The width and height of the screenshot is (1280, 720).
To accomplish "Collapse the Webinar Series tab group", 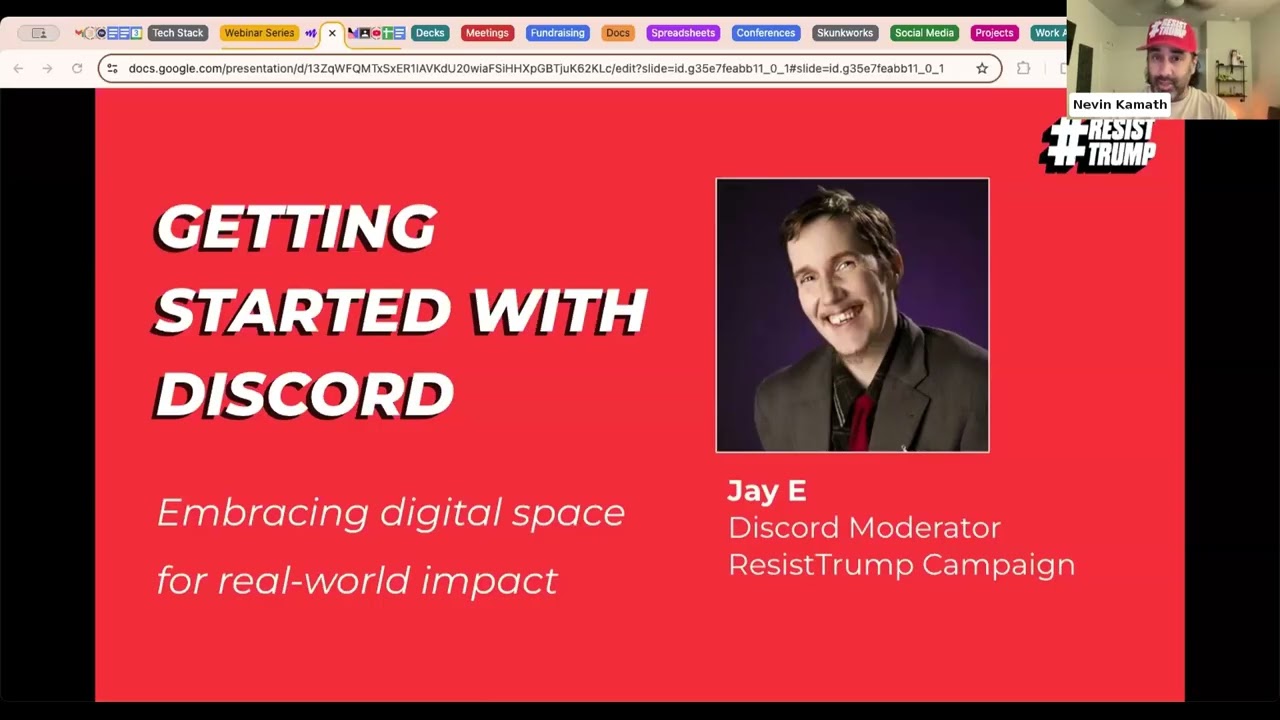I will 259,33.
